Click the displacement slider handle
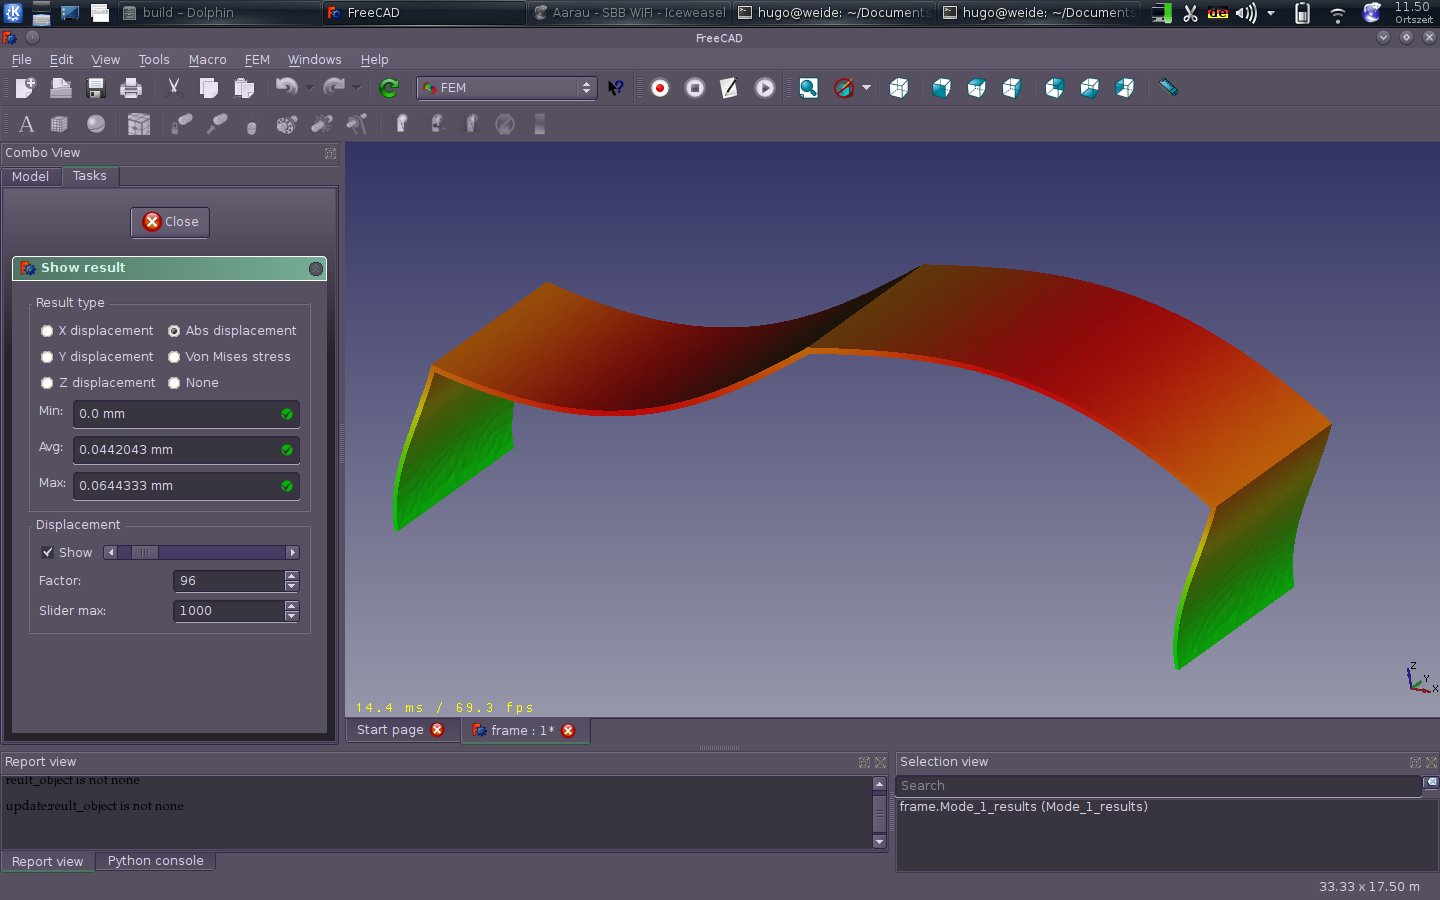Viewport: 1440px width, 900px height. pos(144,552)
